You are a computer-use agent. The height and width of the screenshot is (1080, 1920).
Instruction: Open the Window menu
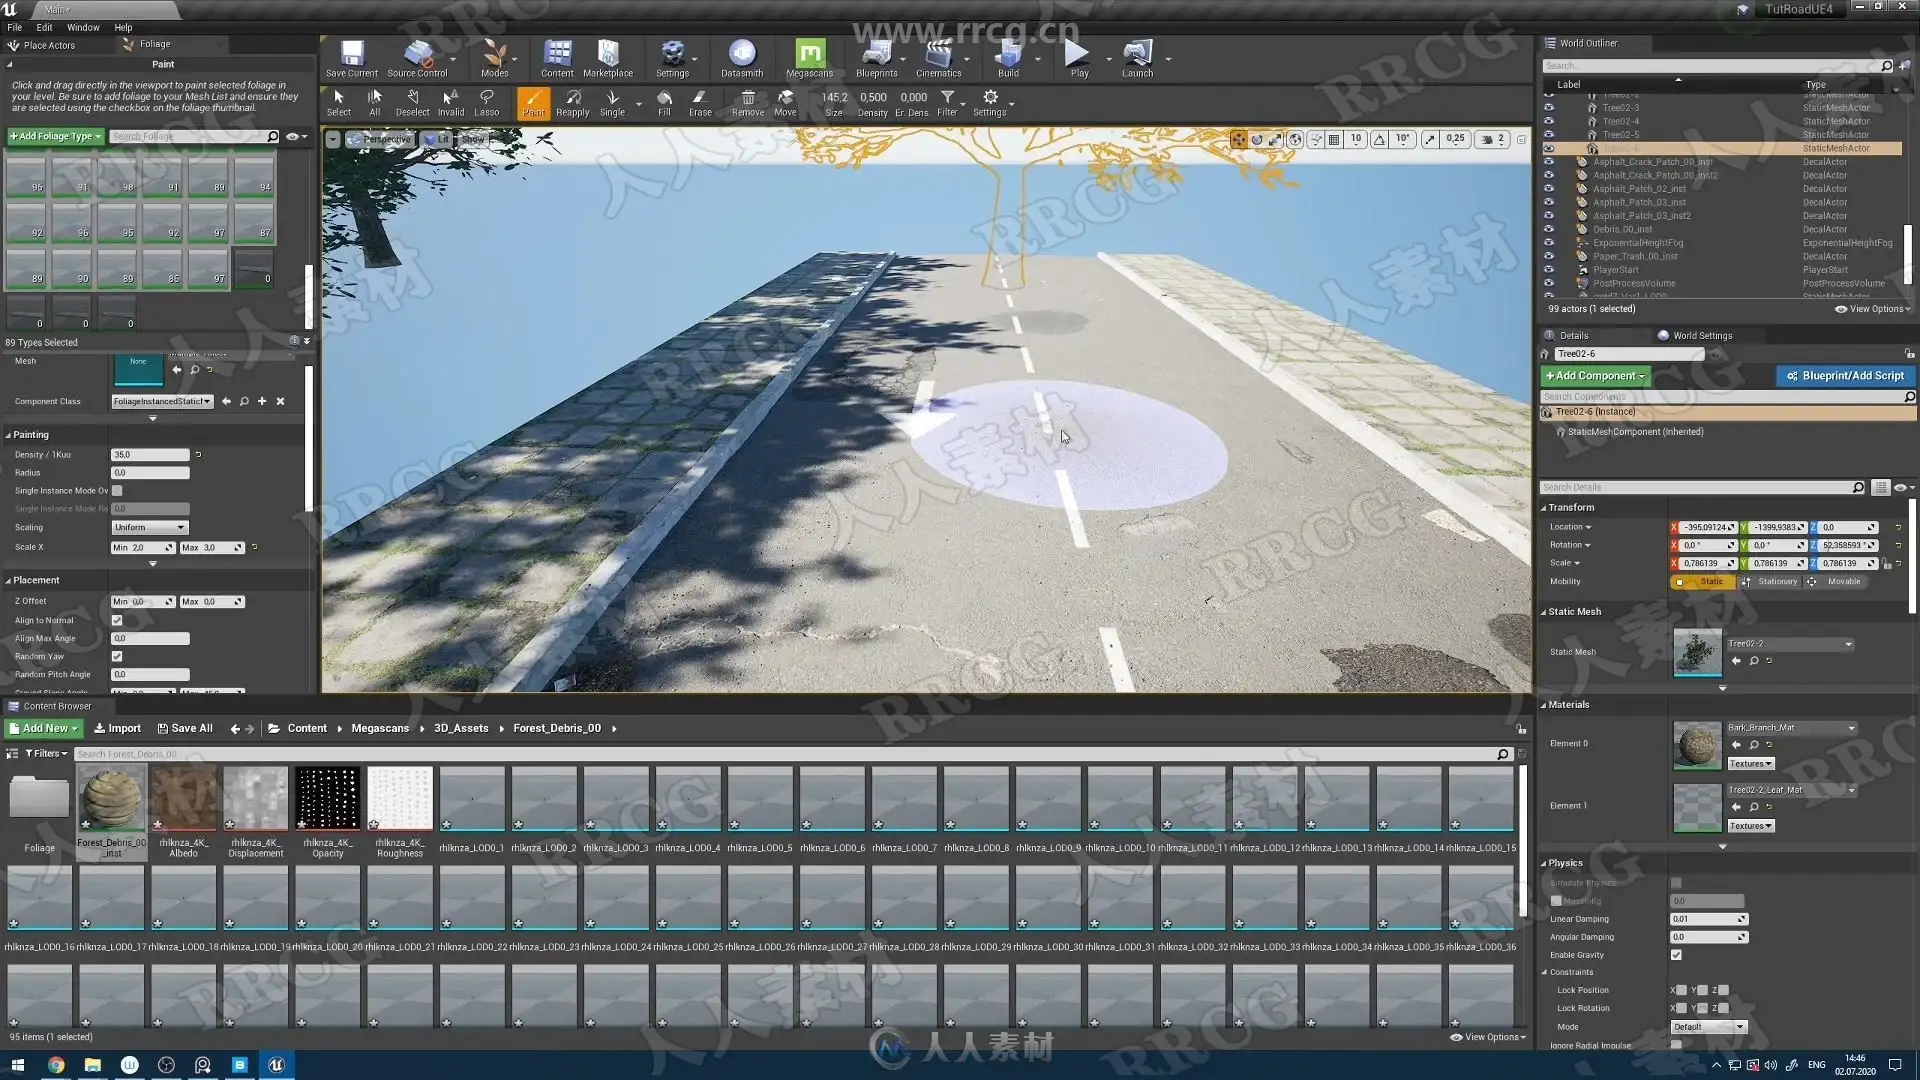point(83,27)
